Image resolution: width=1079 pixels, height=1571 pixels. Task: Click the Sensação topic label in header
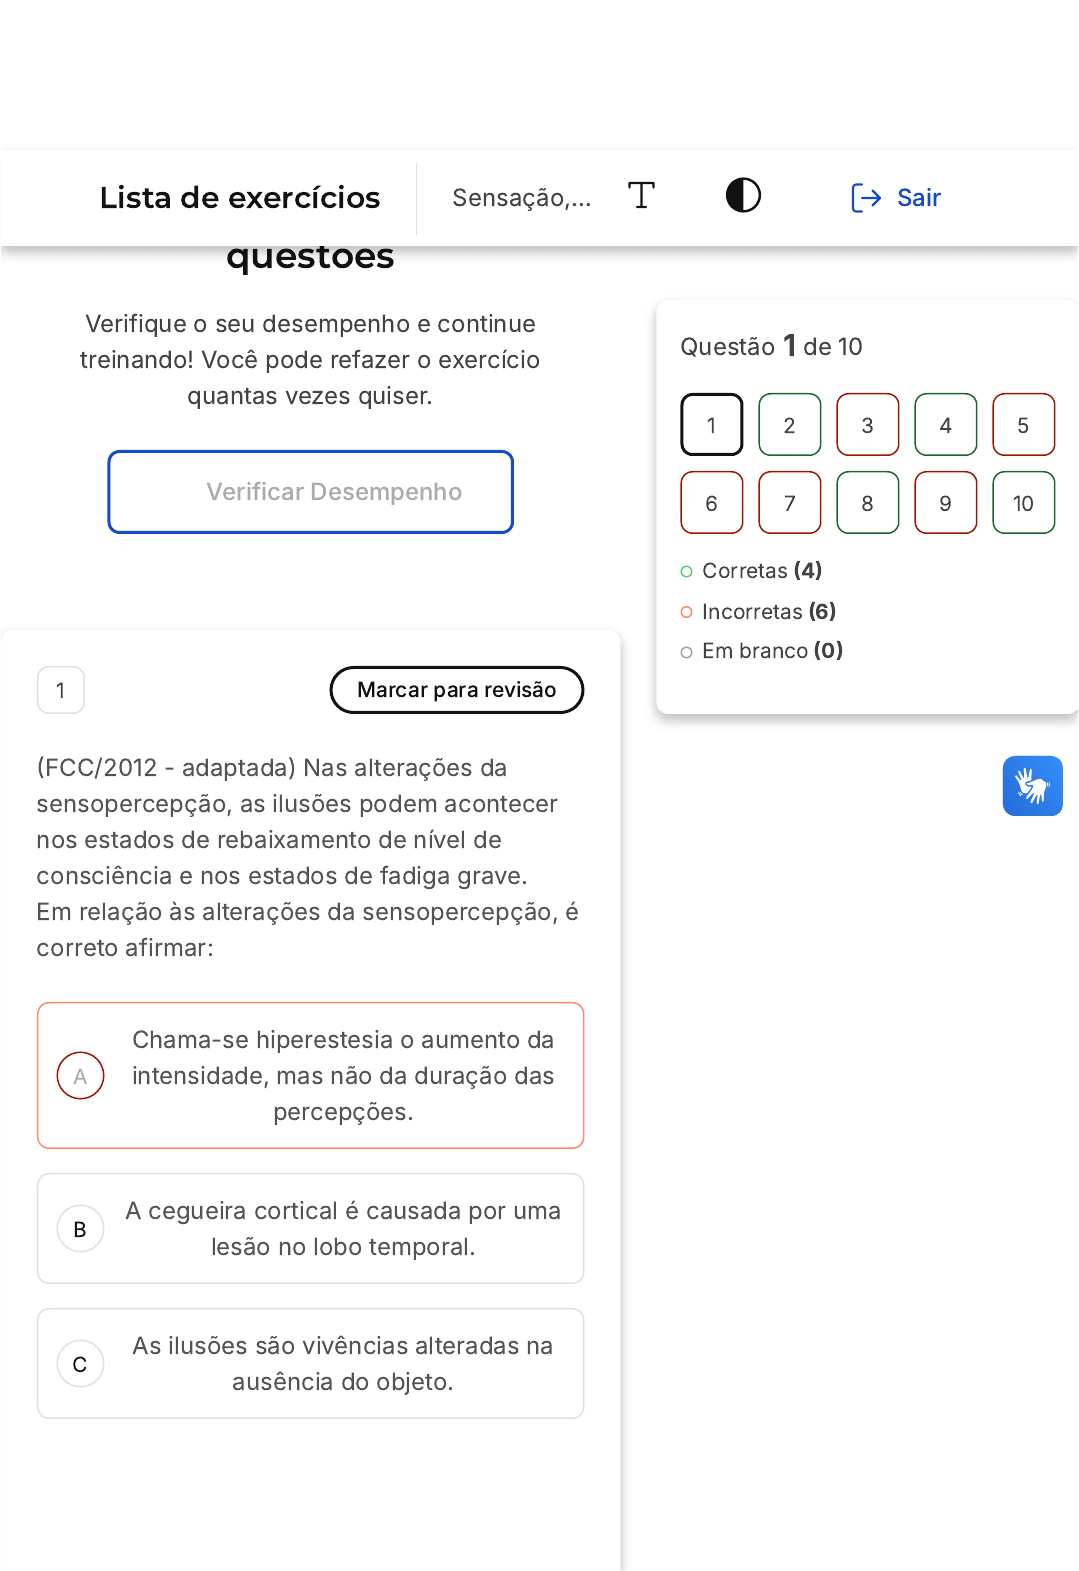[521, 198]
